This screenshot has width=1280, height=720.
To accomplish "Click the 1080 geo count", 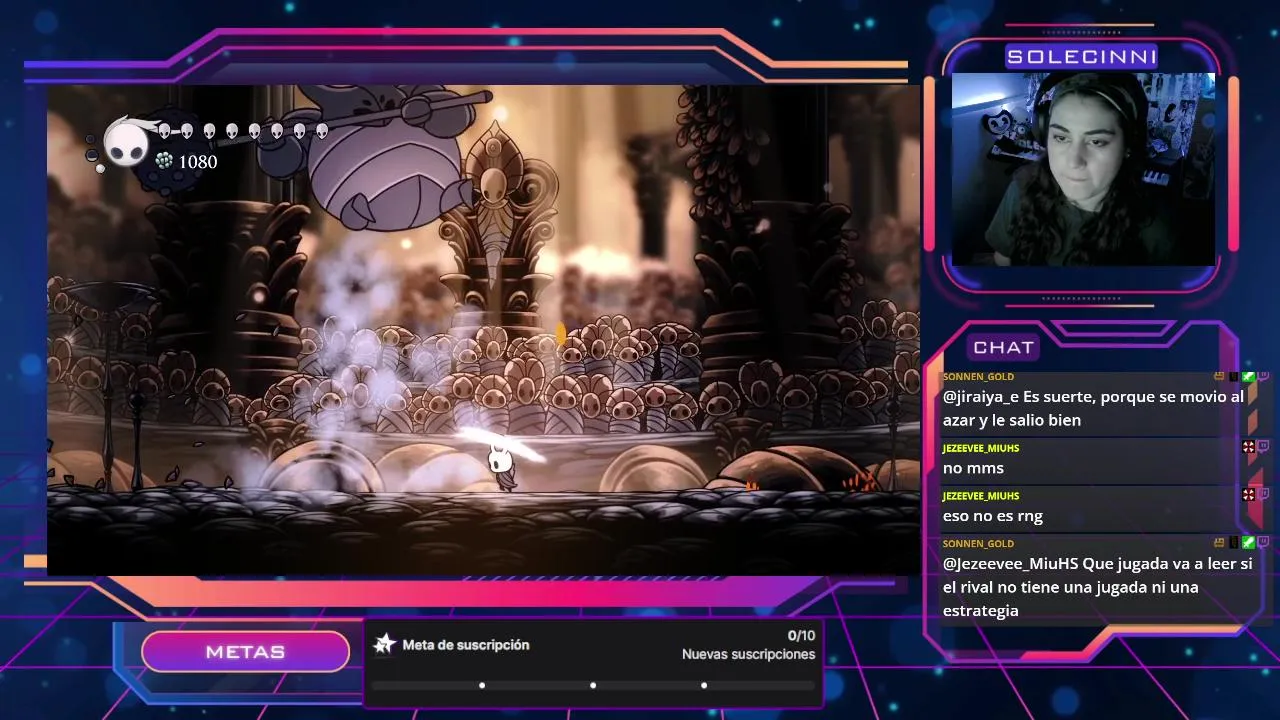I will [x=198, y=162].
